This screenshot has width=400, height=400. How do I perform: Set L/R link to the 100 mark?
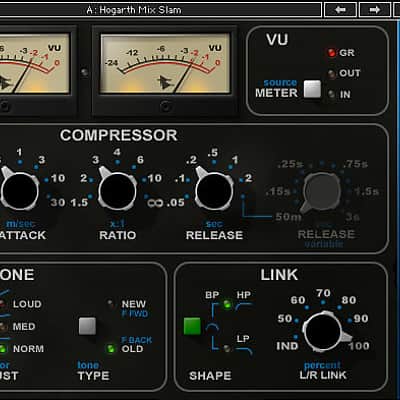coord(359,346)
